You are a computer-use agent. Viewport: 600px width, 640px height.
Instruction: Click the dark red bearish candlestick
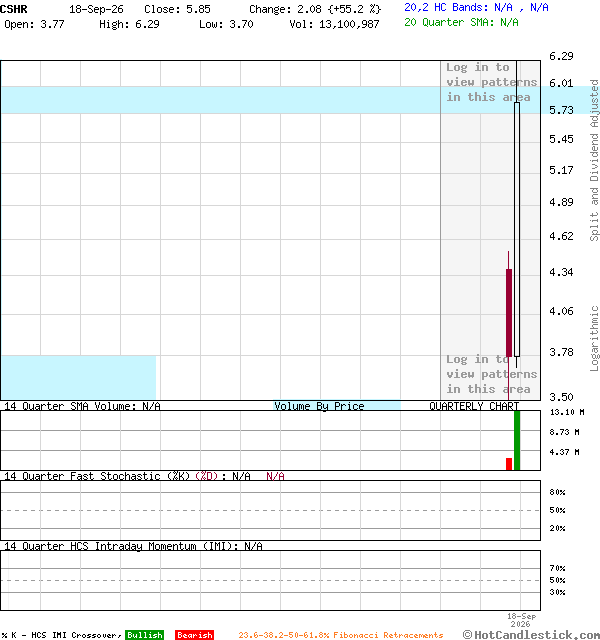pos(509,313)
